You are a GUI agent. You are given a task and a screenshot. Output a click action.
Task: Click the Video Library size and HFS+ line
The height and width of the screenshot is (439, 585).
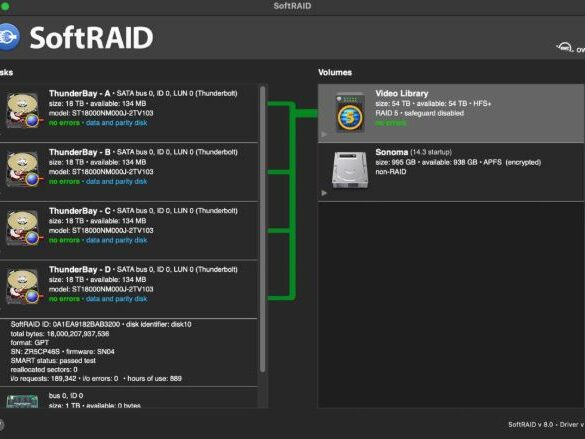click(433, 103)
